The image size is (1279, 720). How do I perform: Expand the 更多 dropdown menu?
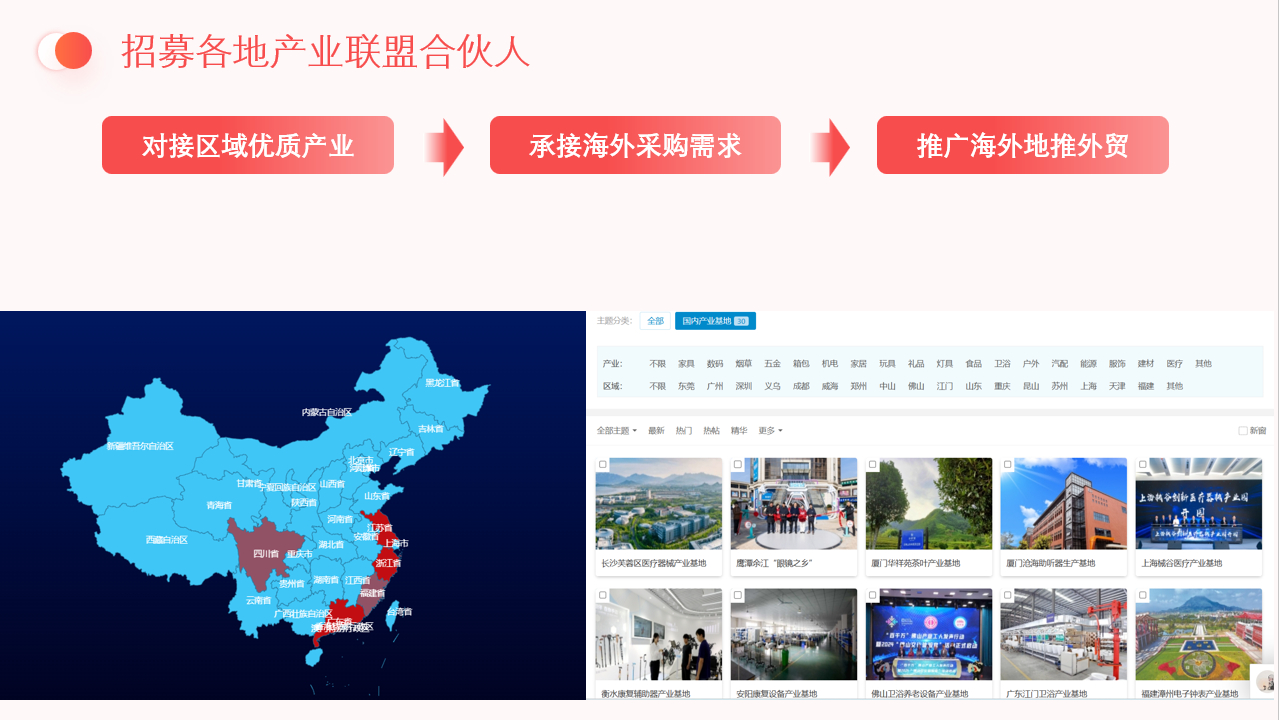click(x=770, y=431)
